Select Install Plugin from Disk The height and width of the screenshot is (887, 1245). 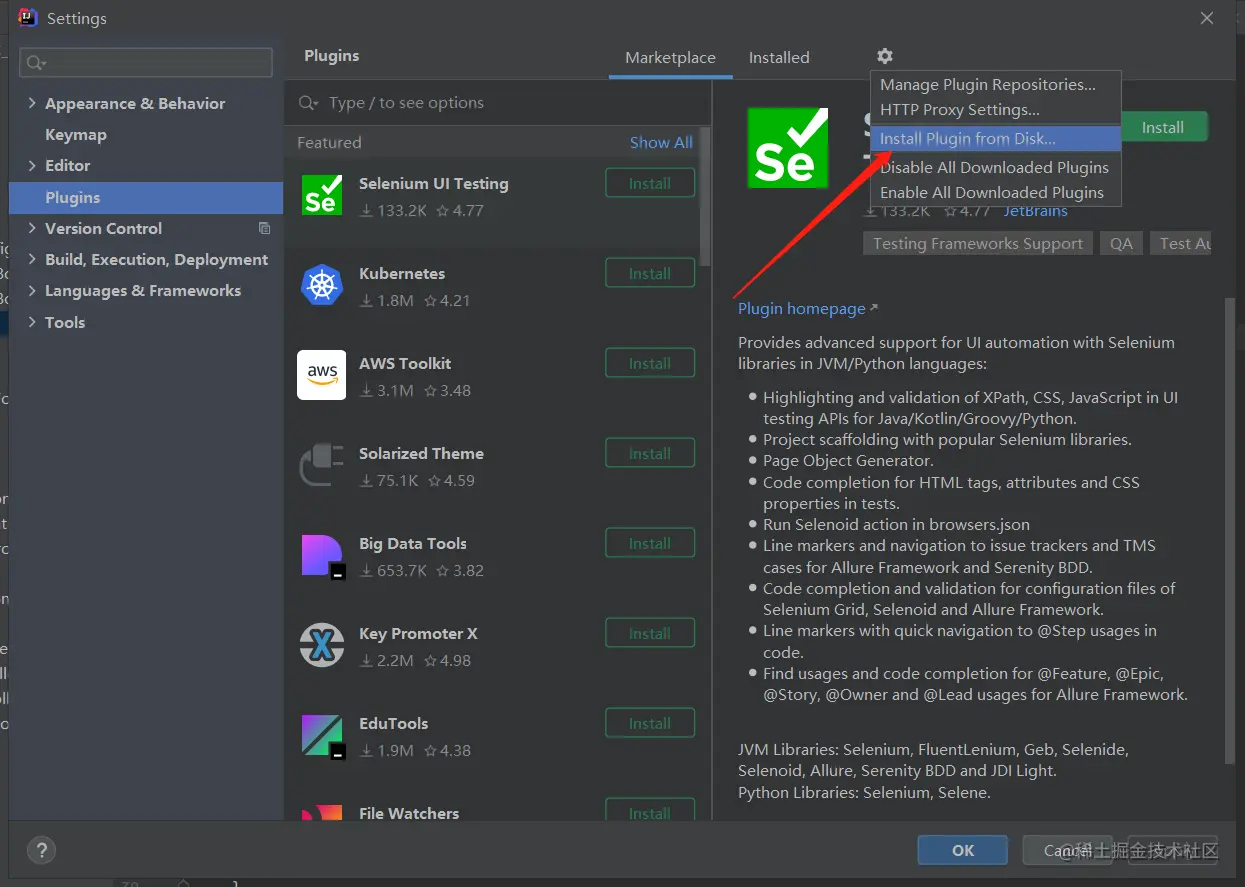995,138
